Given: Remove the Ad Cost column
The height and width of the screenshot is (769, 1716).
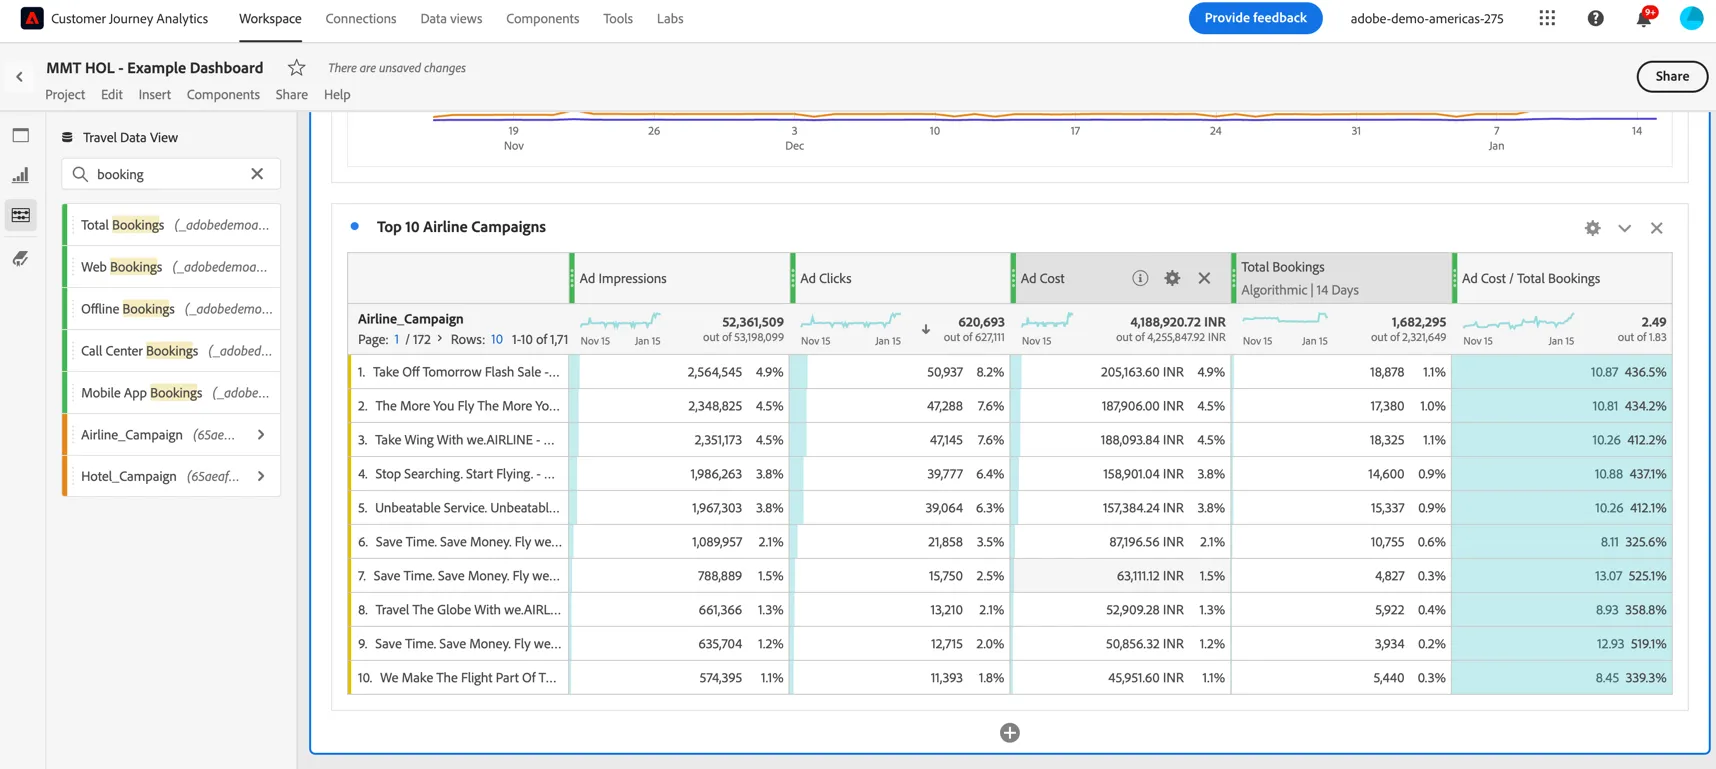Looking at the screenshot, I should [1204, 278].
